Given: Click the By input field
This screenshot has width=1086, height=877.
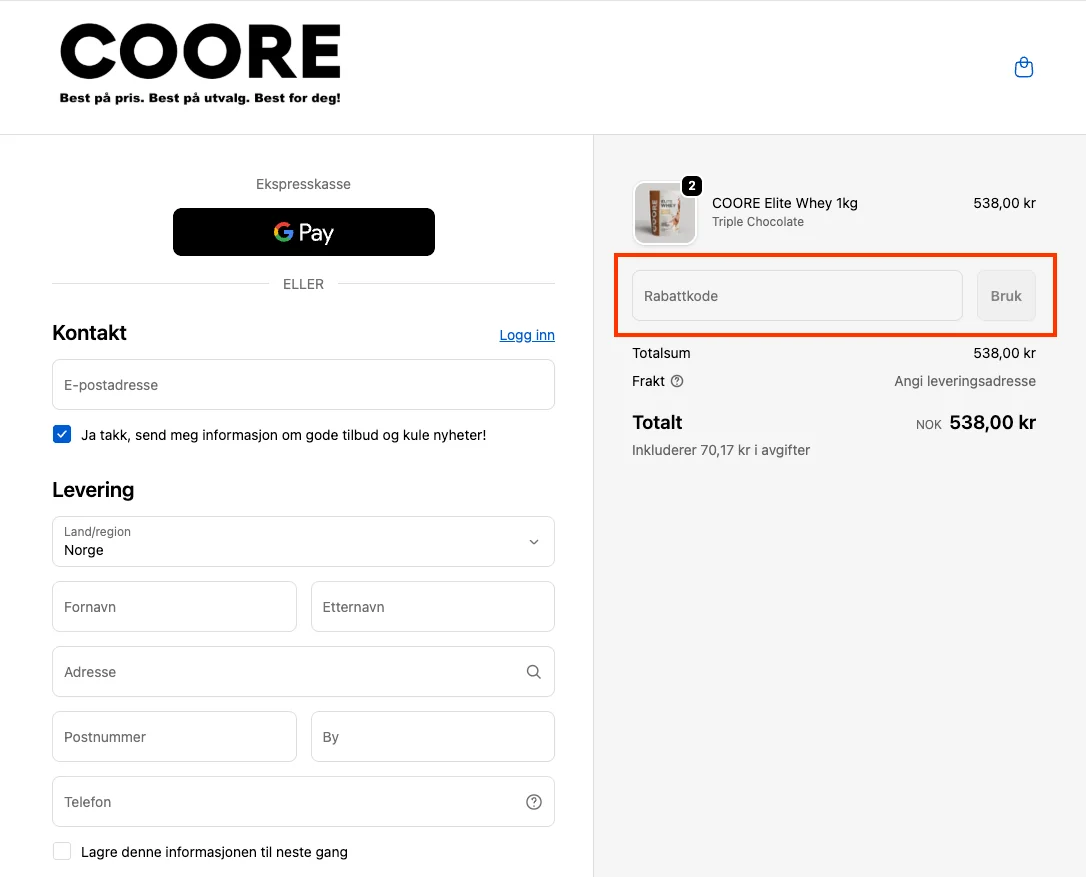Looking at the screenshot, I should 433,736.
